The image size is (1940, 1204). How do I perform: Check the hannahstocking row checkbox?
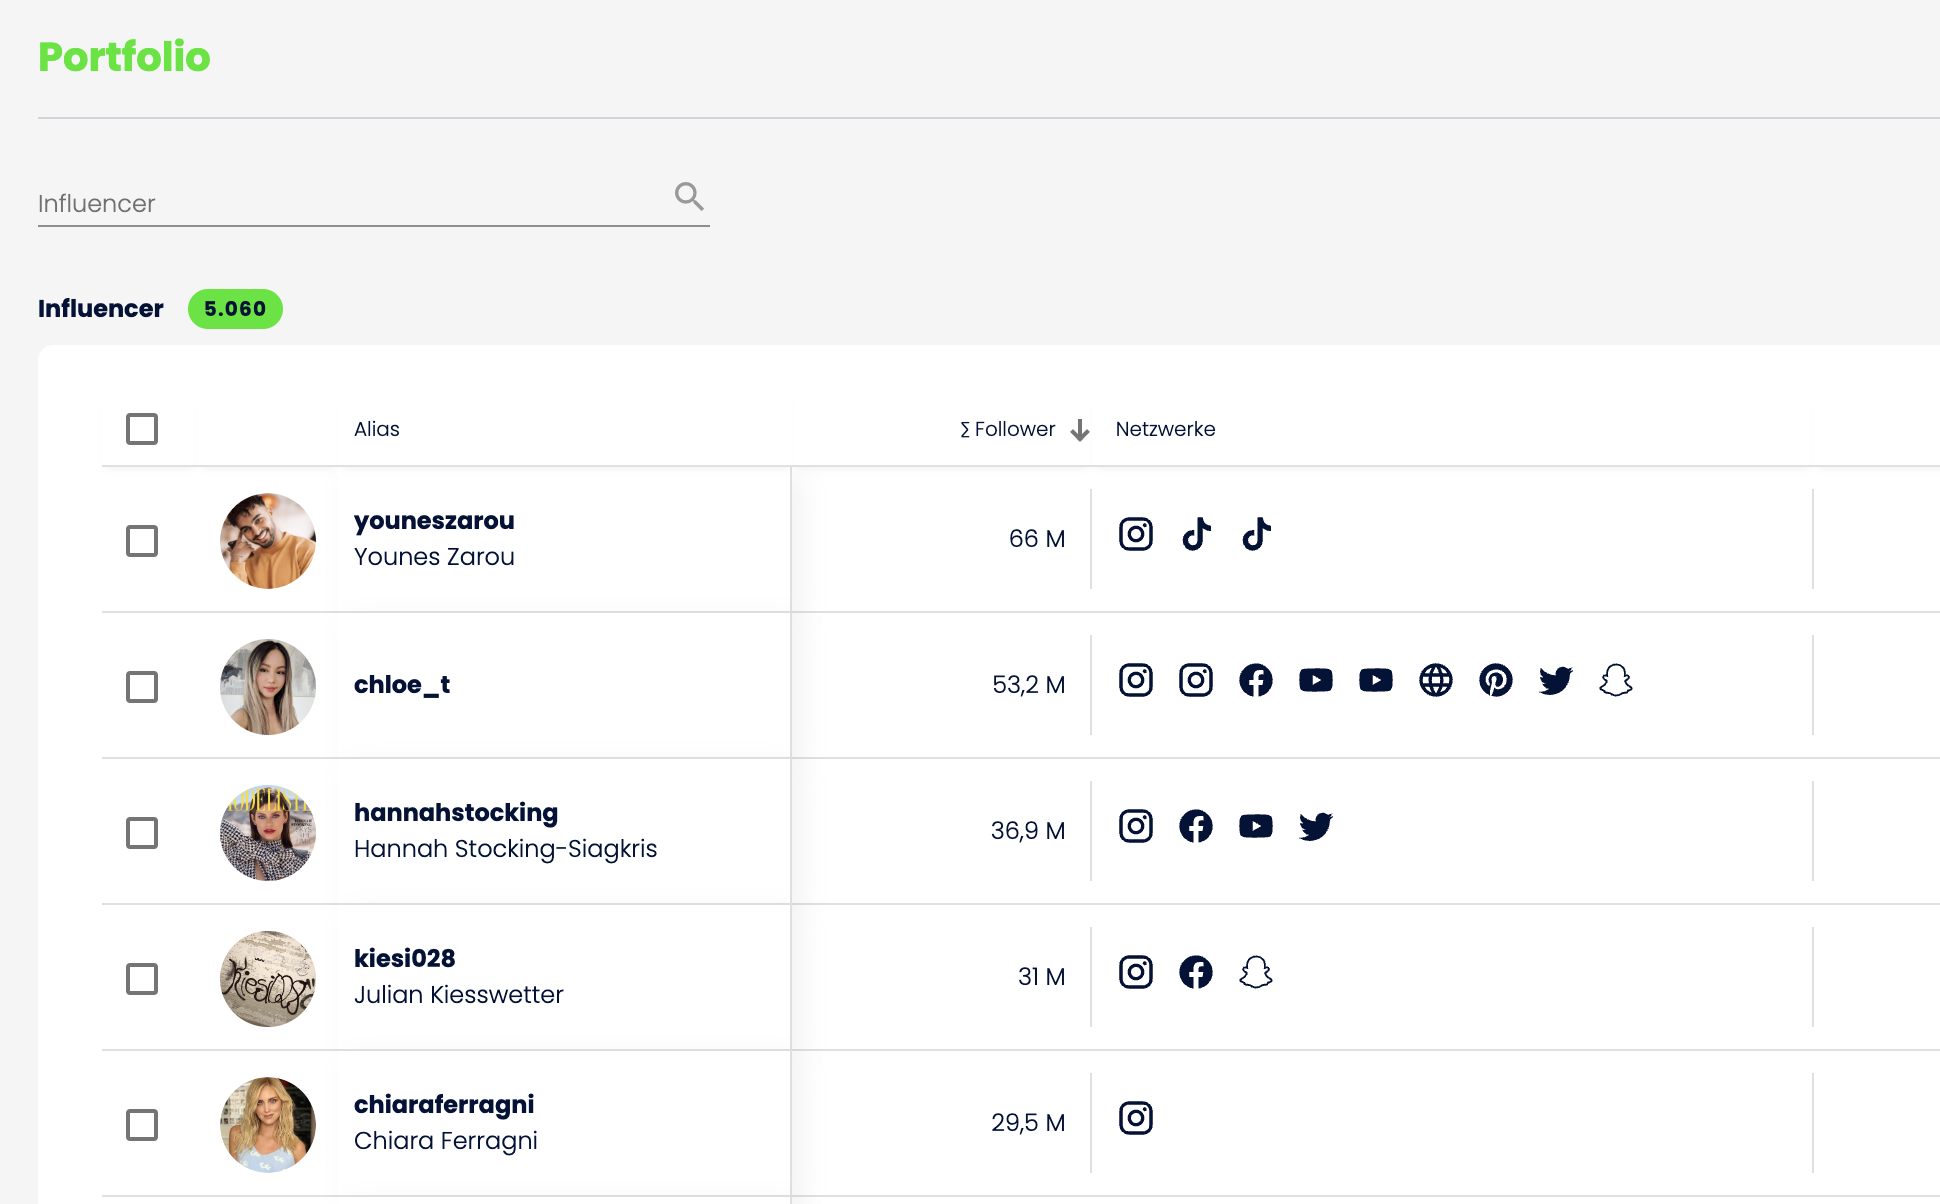pos(142,833)
